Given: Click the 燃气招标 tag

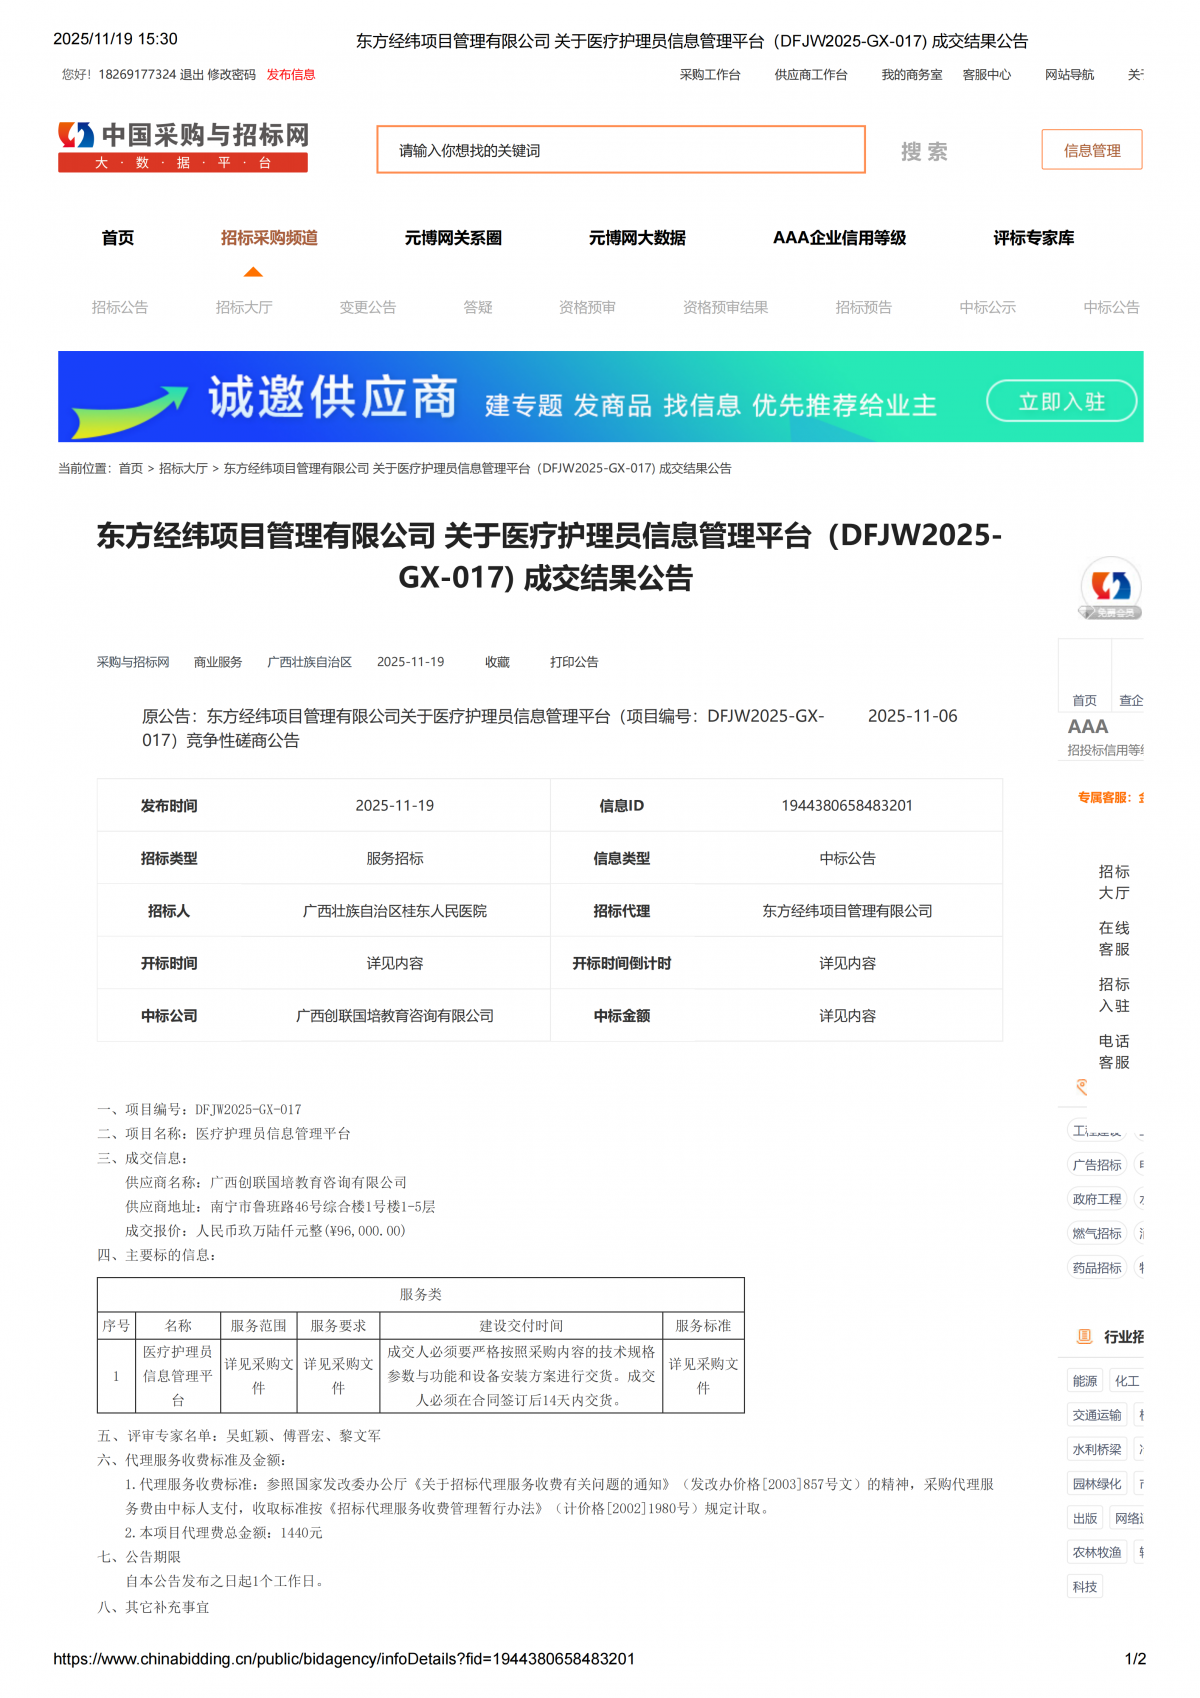Looking at the screenshot, I should pyautogui.click(x=1097, y=1234).
